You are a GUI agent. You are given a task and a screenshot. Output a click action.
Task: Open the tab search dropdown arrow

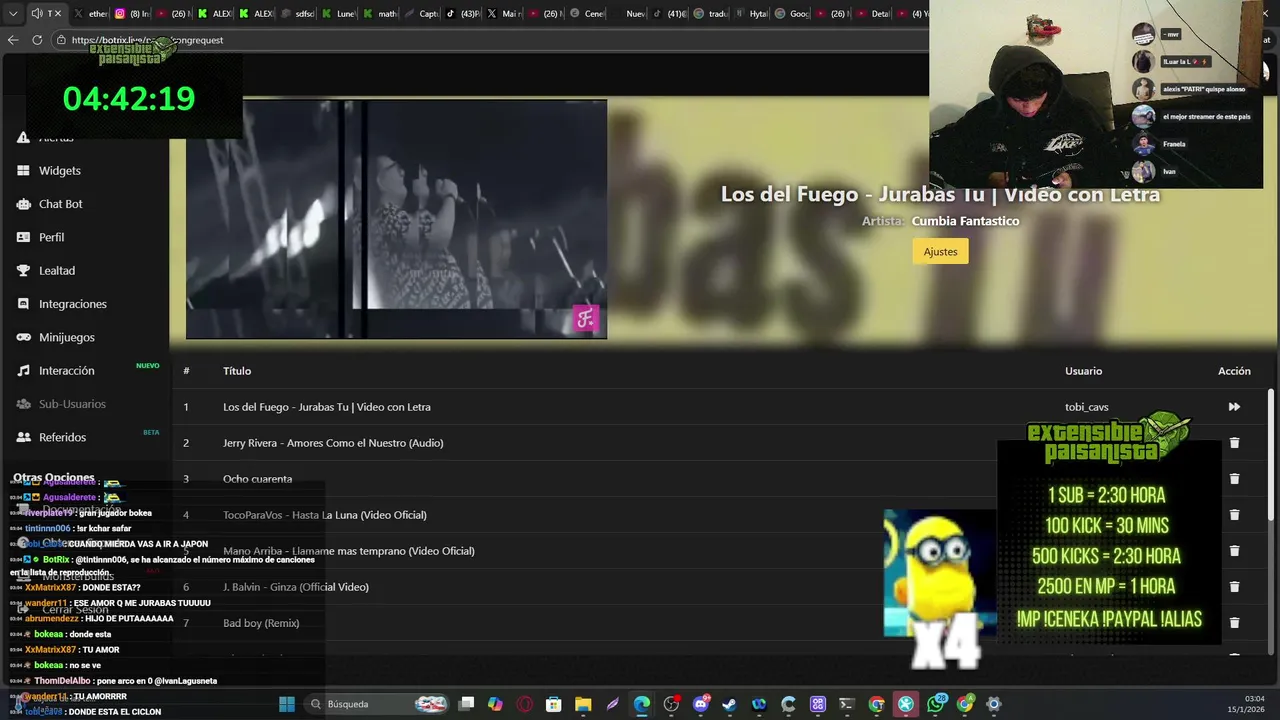coord(13,14)
